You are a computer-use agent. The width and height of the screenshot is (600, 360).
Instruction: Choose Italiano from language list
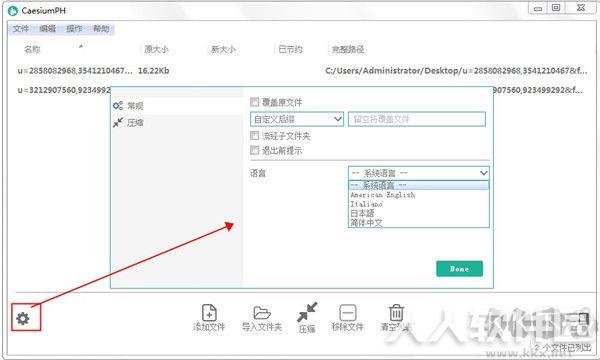(x=419, y=204)
